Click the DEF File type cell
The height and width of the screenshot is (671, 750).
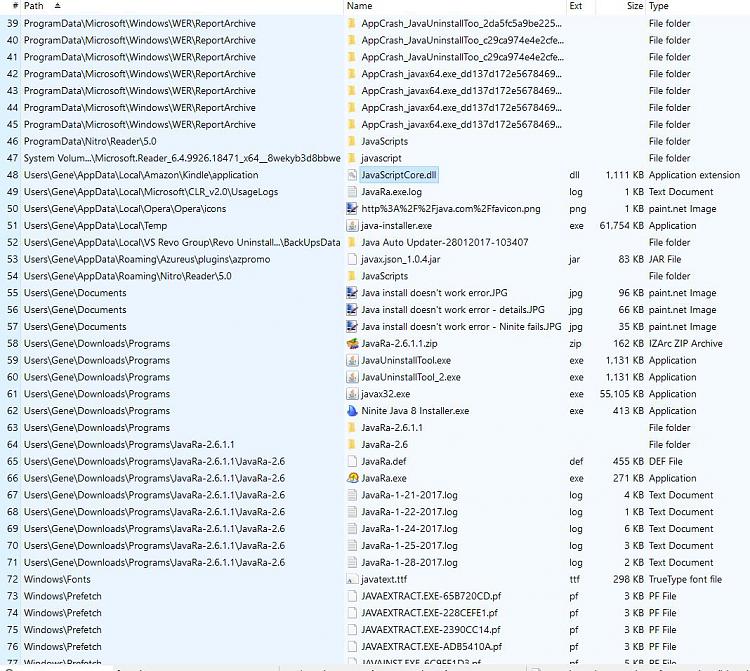click(x=665, y=462)
